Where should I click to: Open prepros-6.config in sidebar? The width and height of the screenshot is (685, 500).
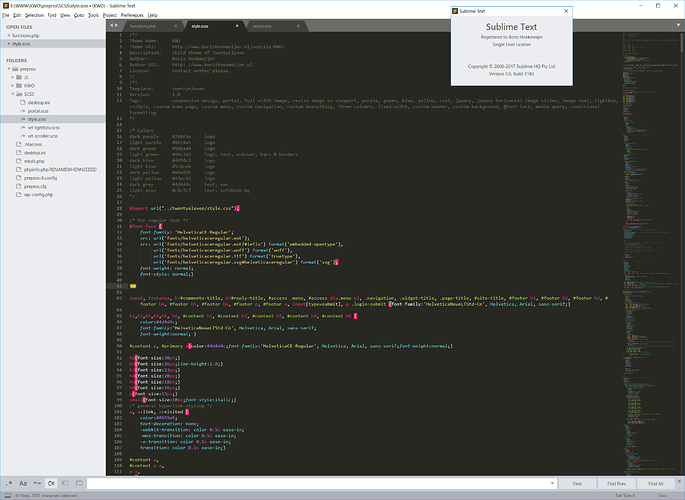click(x=41, y=178)
